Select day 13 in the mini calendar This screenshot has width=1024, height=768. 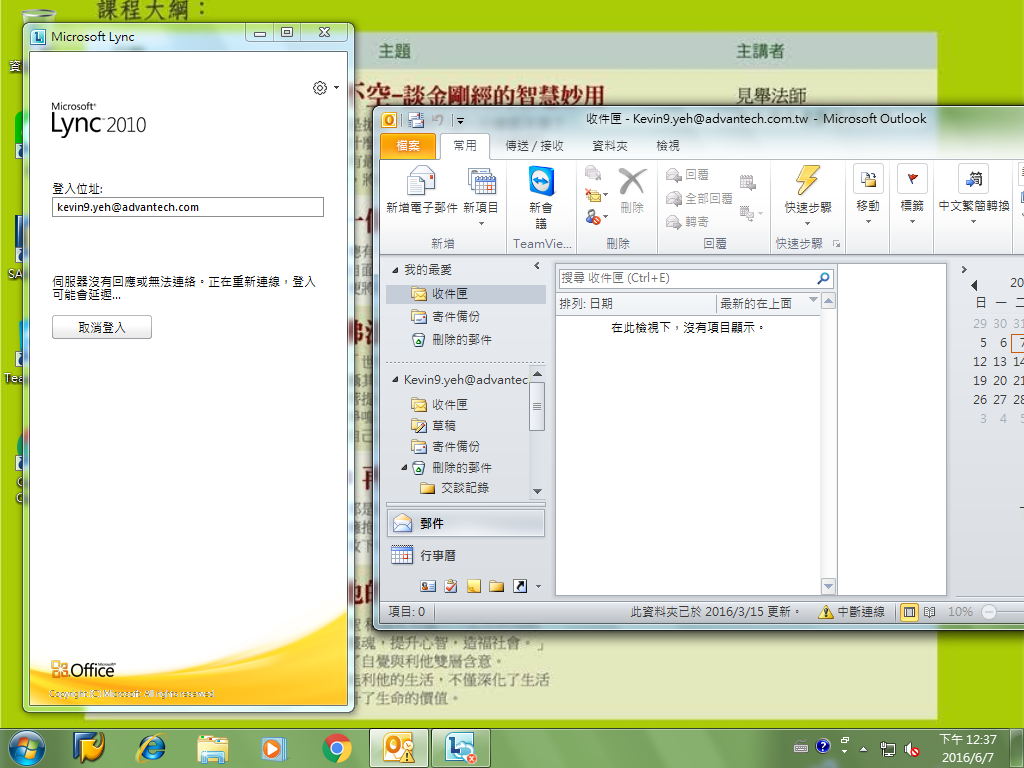[x=1000, y=361]
